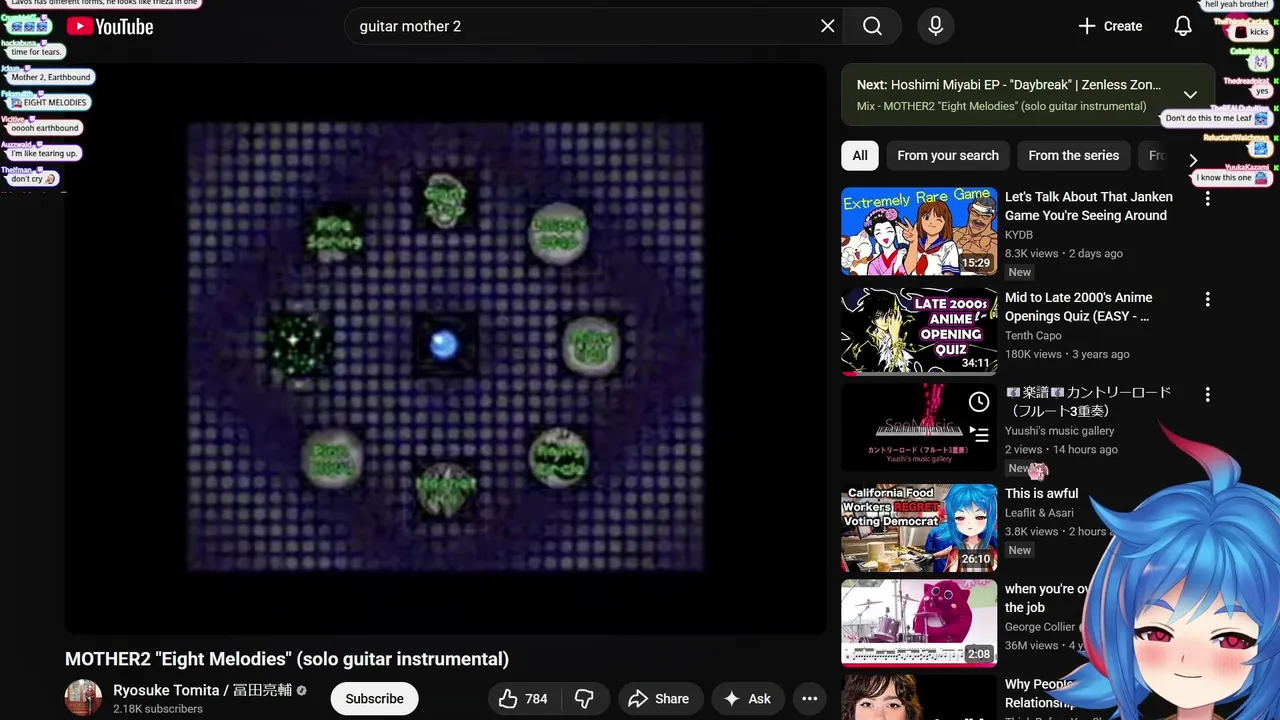Like the video with 784 likes
Viewport: 1280px width, 720px height.
[x=524, y=699]
